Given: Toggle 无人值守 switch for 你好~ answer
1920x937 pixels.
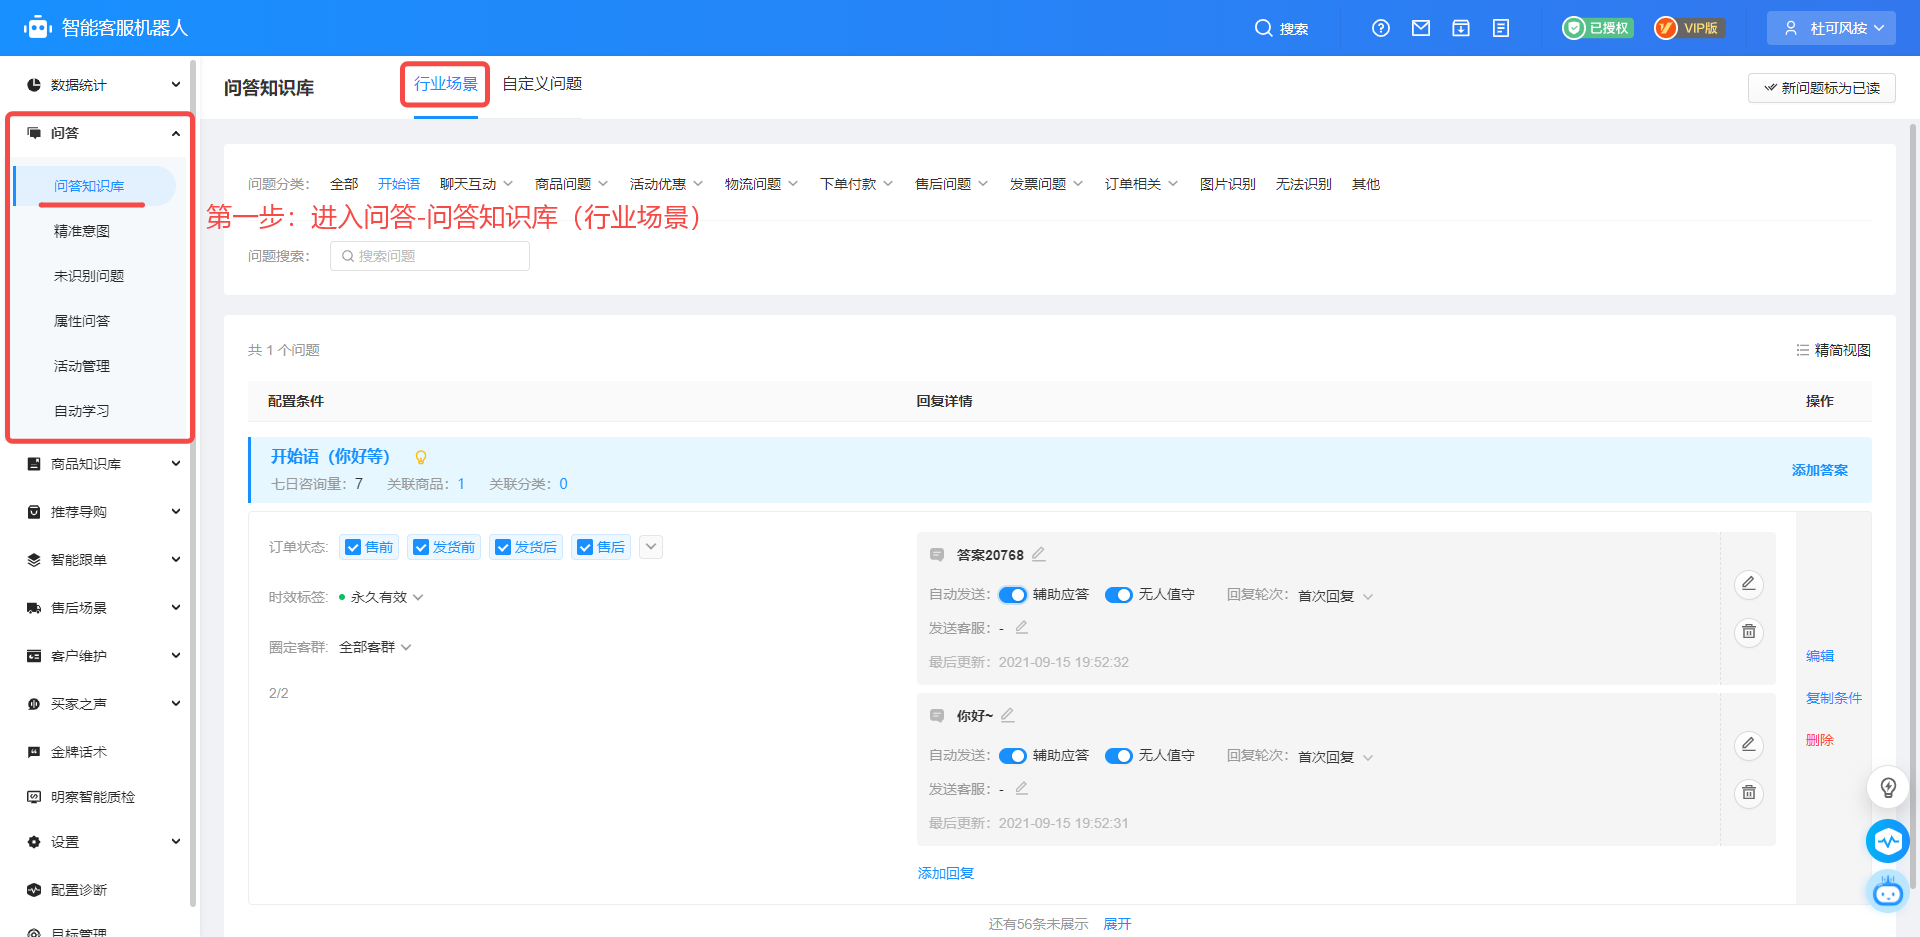Looking at the screenshot, I should pyautogui.click(x=1119, y=756).
